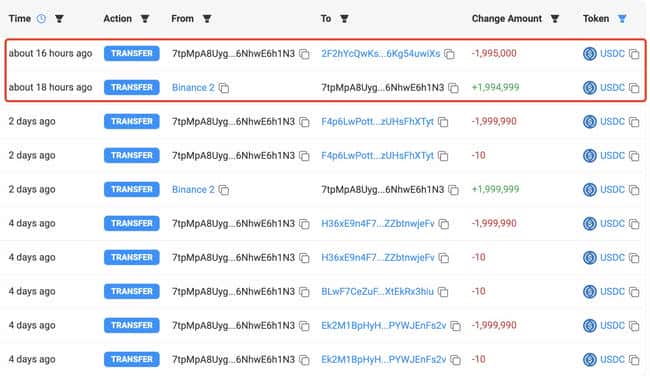Select the +1,999,999 change amount
The height and width of the screenshot is (376, 650).
495,189
